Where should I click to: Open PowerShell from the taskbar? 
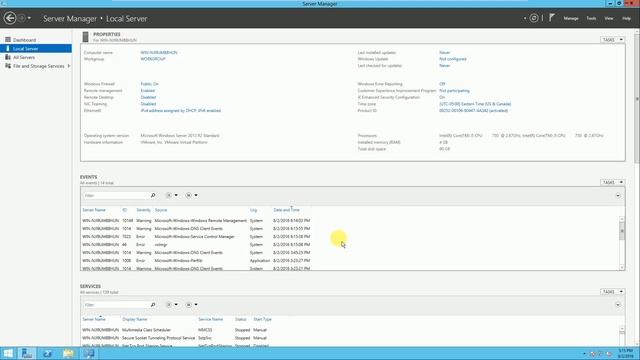(47, 353)
